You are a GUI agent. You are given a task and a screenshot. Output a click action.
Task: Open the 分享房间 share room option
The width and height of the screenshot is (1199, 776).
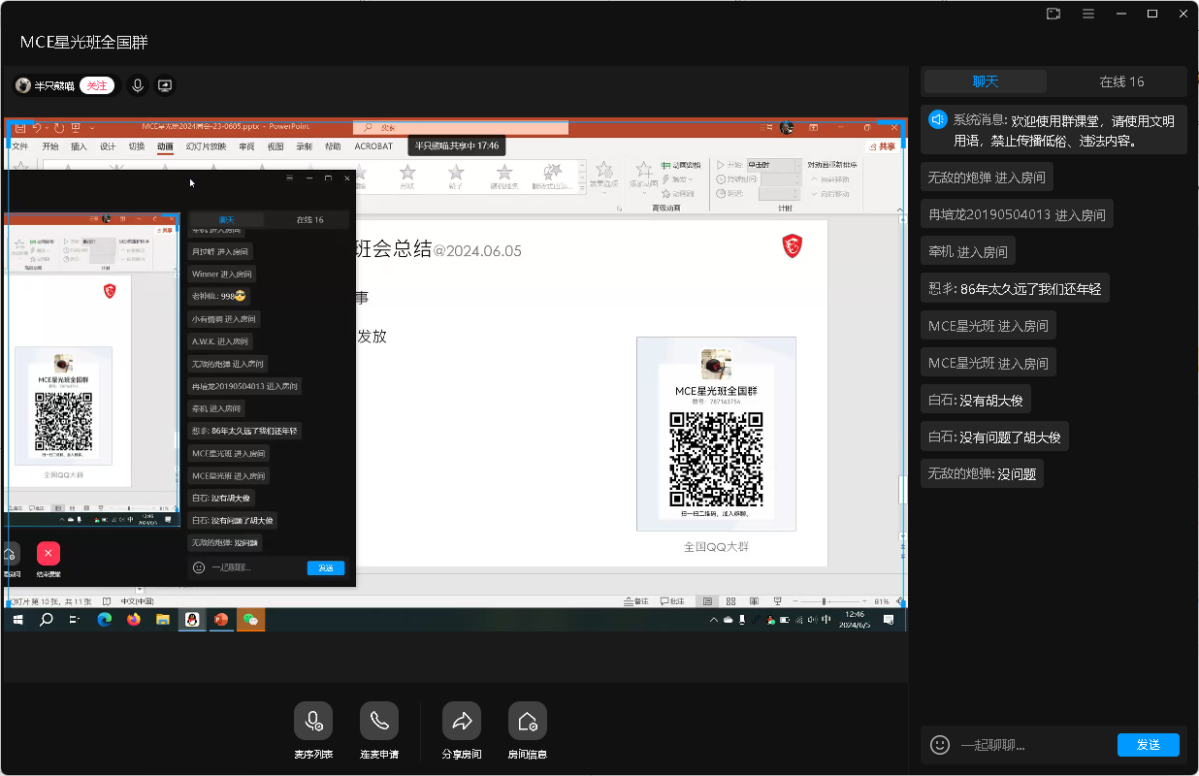[462, 721]
